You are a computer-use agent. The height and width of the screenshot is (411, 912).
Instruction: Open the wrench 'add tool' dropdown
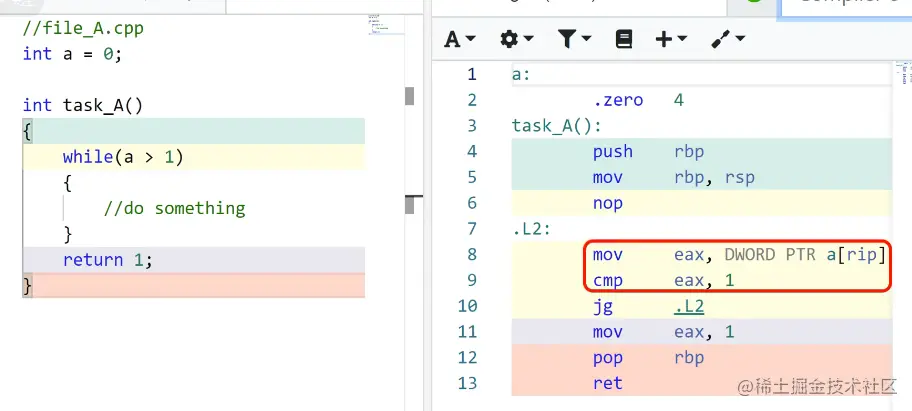click(728, 39)
